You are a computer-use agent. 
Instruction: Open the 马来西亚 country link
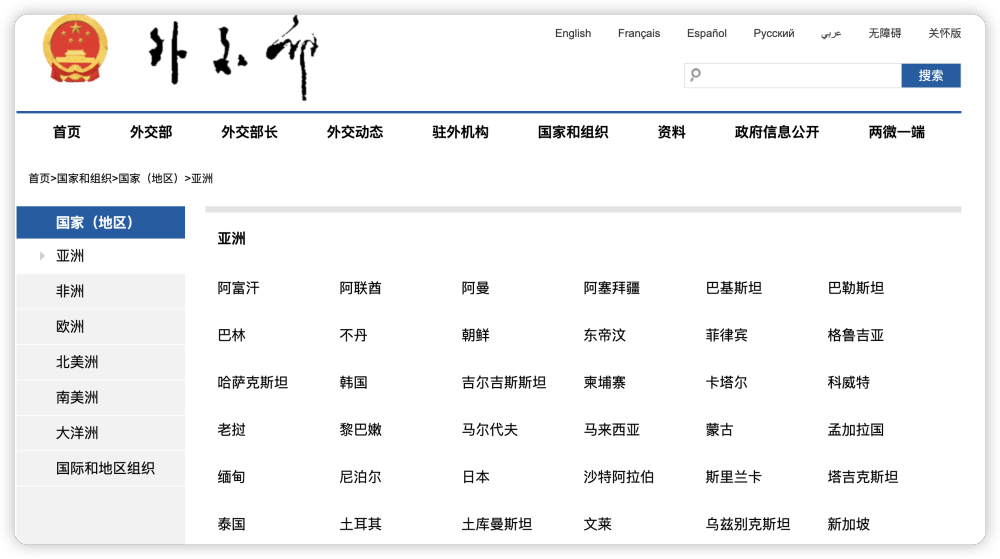coord(612,430)
